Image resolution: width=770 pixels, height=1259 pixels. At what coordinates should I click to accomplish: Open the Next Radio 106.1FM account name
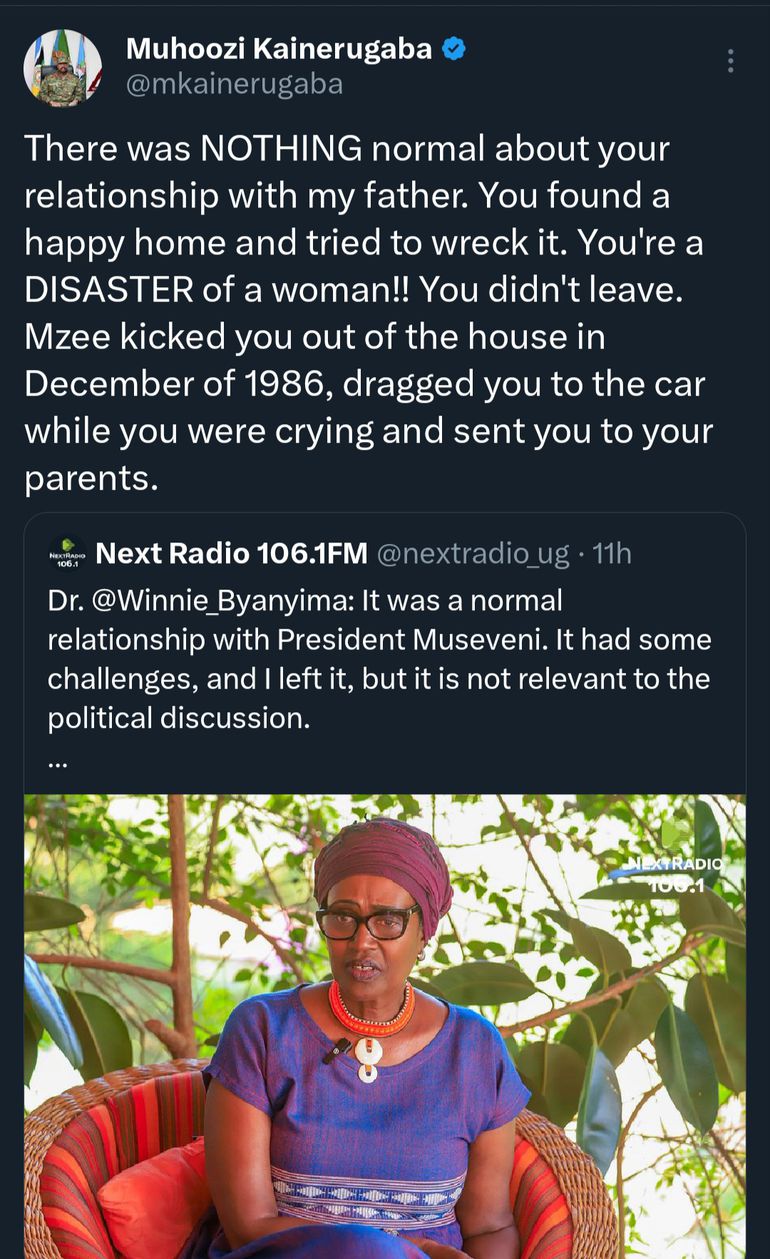point(231,553)
